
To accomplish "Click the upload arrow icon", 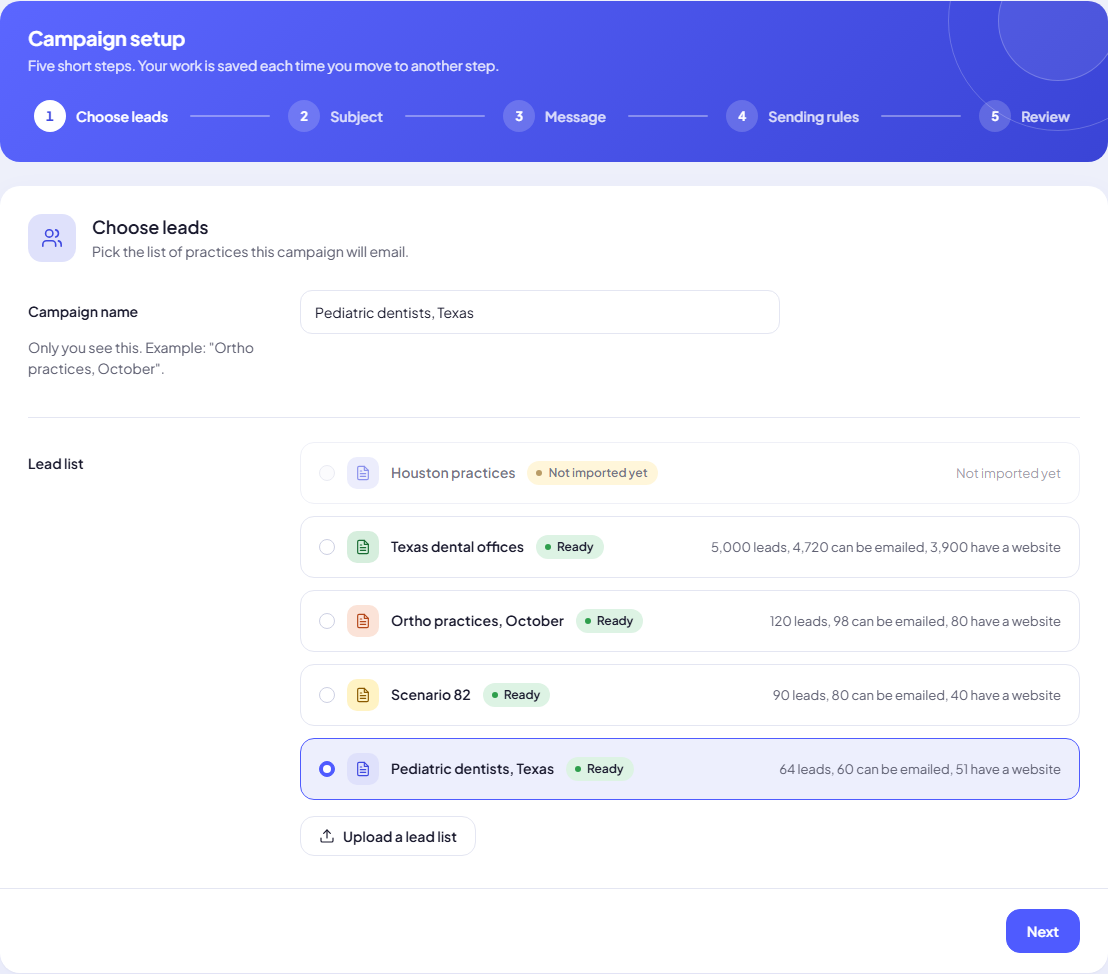I will [326, 836].
